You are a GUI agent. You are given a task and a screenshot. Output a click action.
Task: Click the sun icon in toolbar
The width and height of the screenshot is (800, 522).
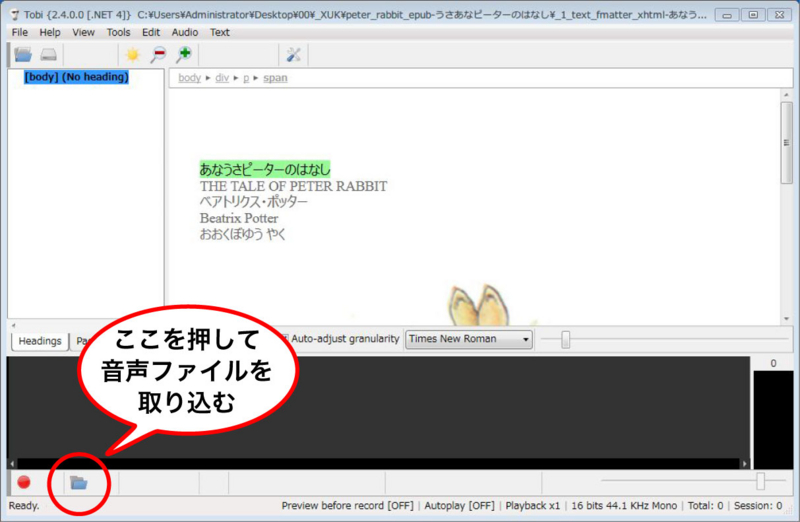tap(133, 55)
